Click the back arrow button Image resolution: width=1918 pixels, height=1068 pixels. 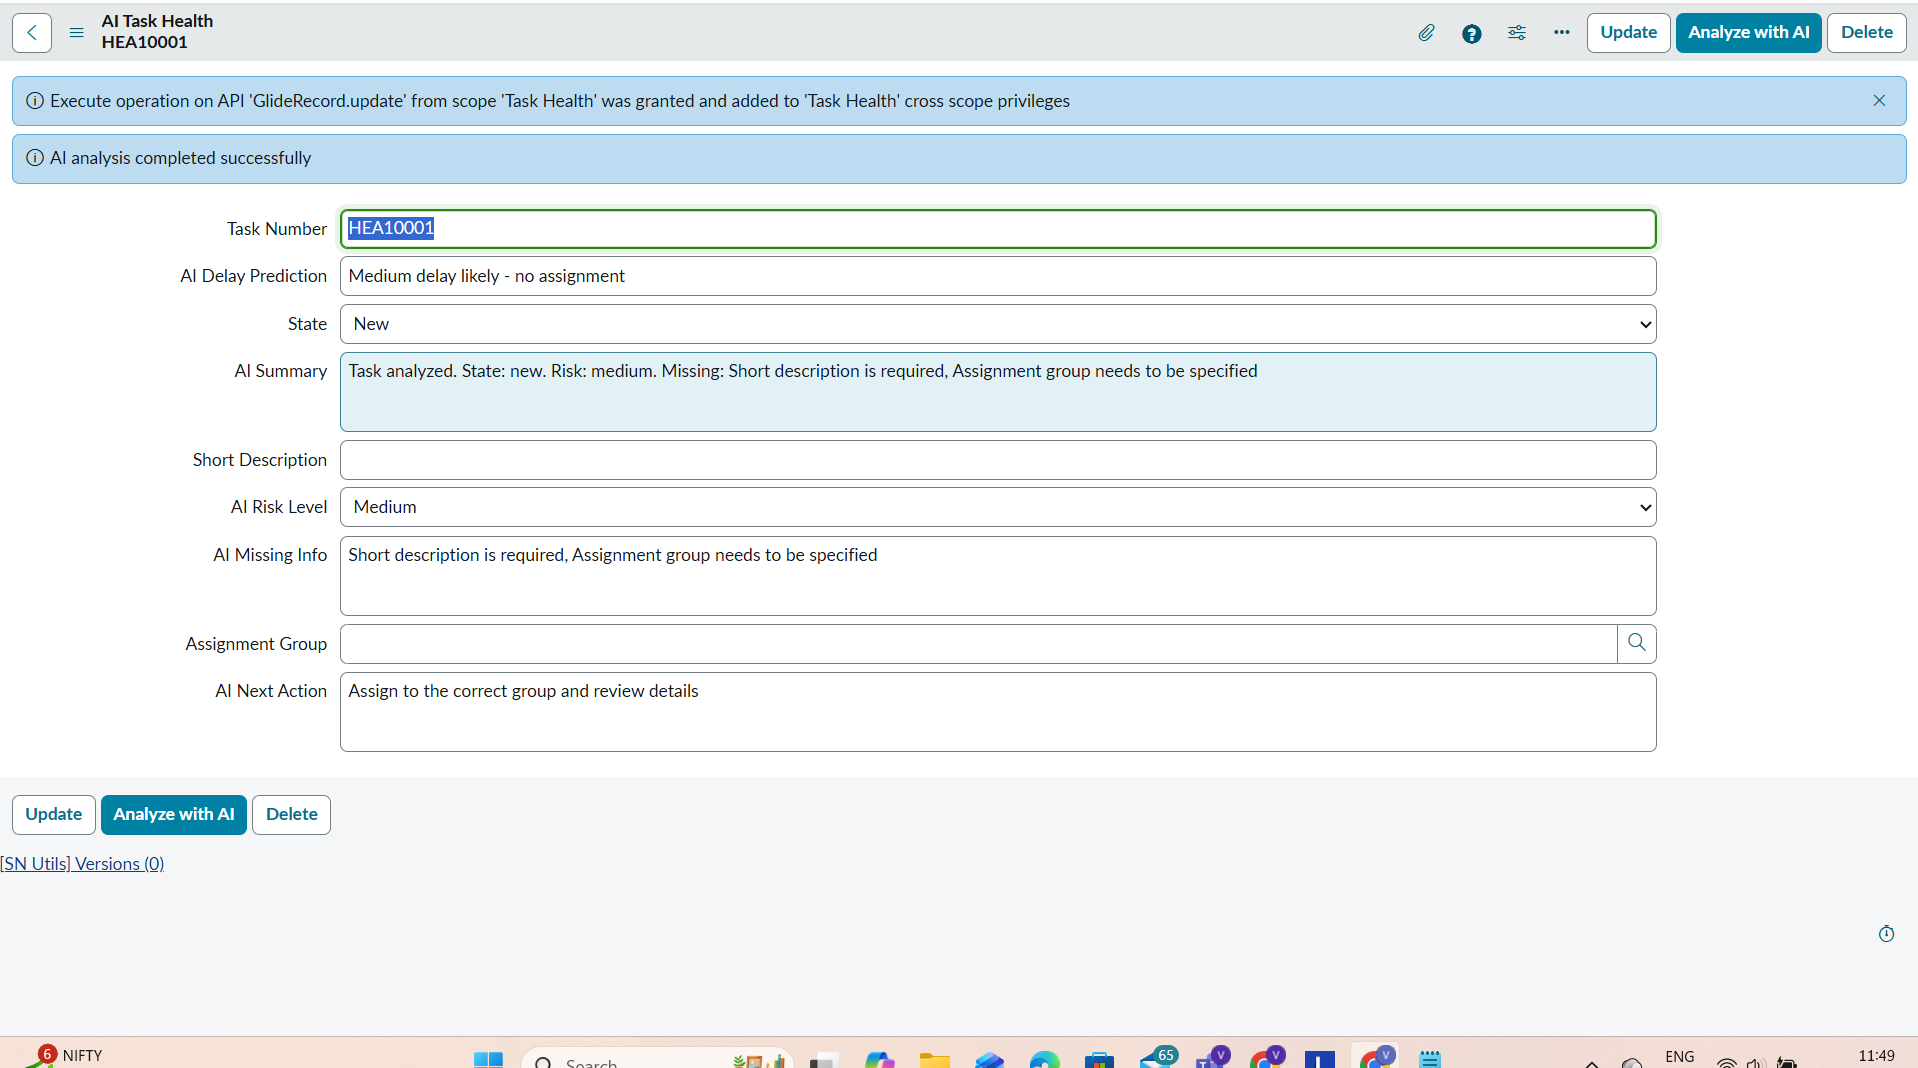(x=32, y=33)
